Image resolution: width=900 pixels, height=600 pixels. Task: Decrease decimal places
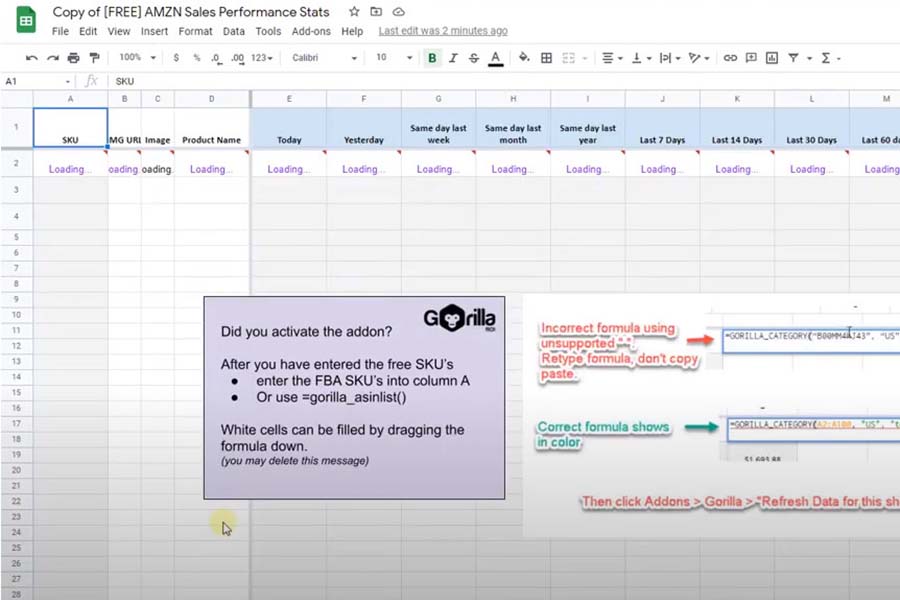(x=216, y=58)
